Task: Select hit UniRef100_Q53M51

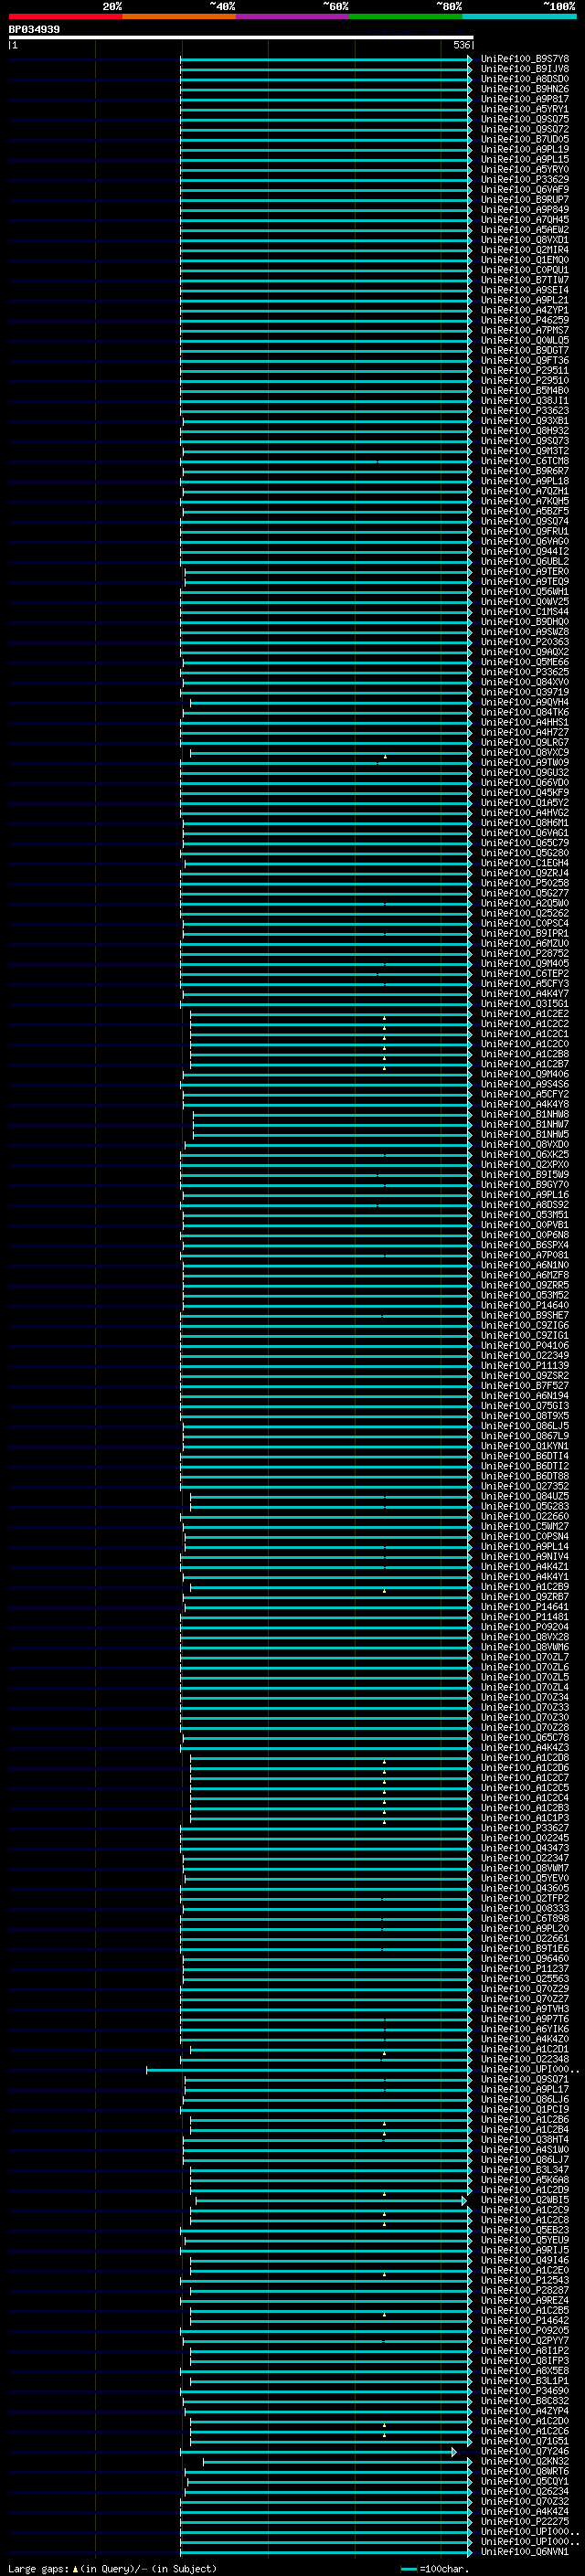Action: click(525, 1215)
